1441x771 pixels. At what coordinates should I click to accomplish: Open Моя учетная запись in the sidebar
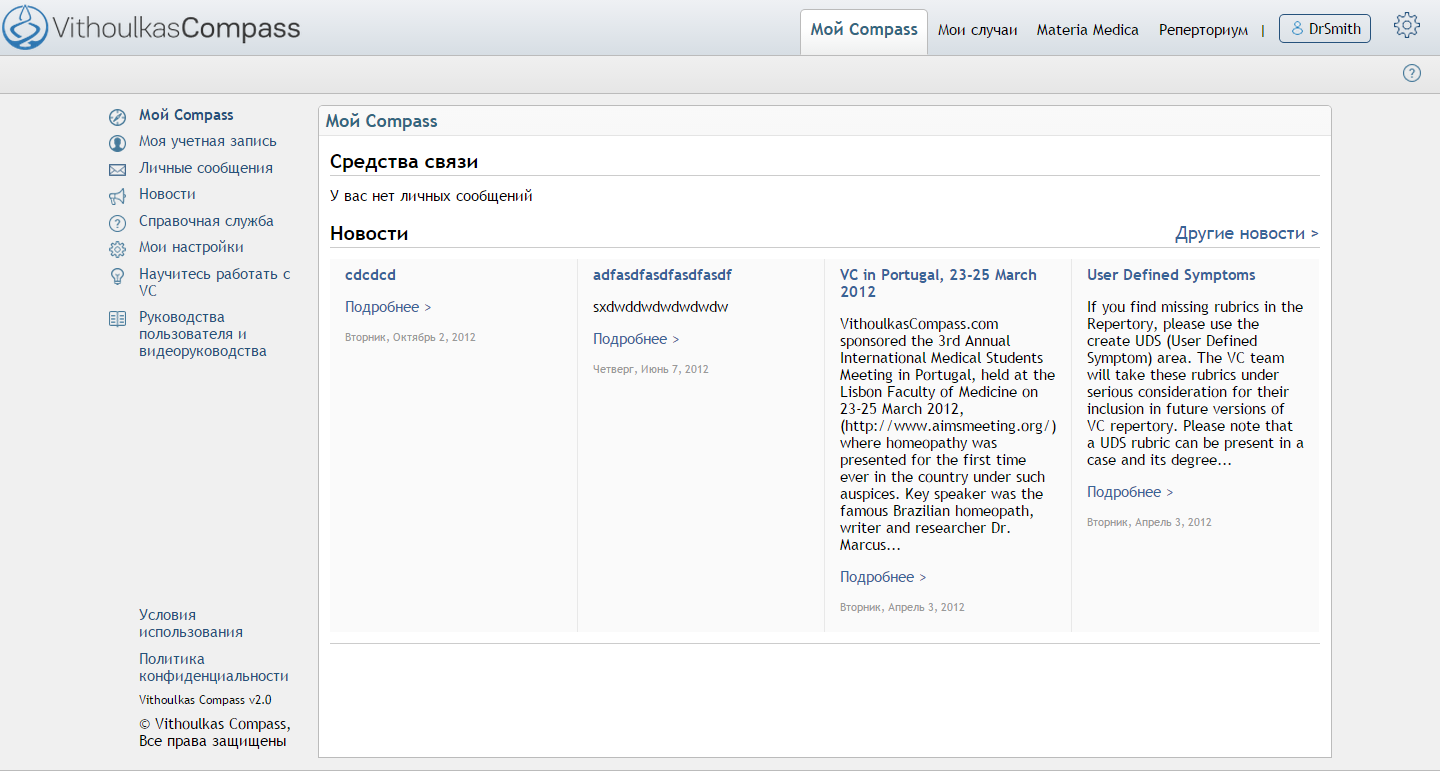pyautogui.click(x=208, y=141)
